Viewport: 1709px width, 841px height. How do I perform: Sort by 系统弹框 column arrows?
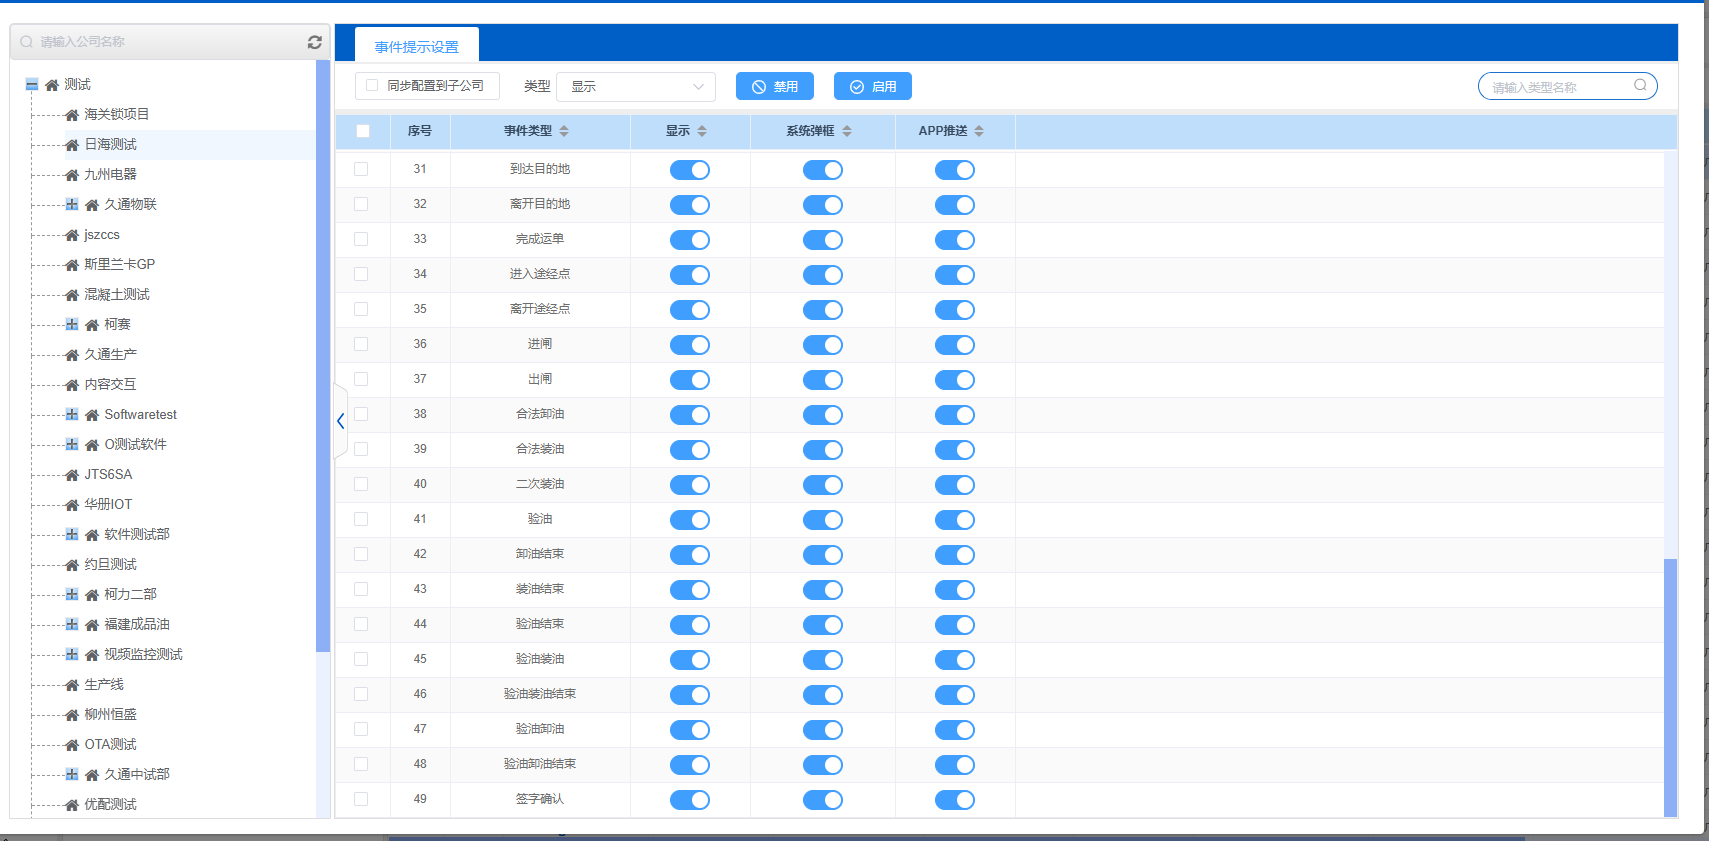click(x=847, y=131)
